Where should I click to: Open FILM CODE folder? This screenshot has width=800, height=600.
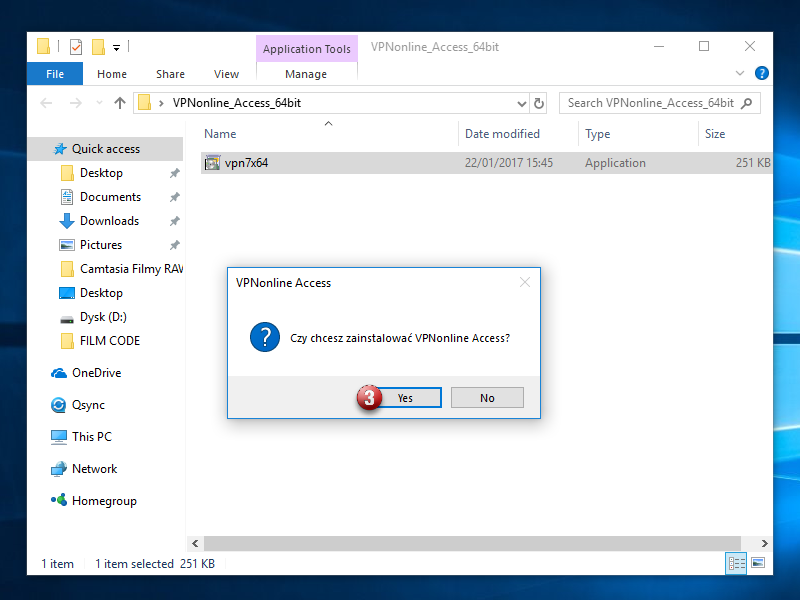click(x=110, y=341)
